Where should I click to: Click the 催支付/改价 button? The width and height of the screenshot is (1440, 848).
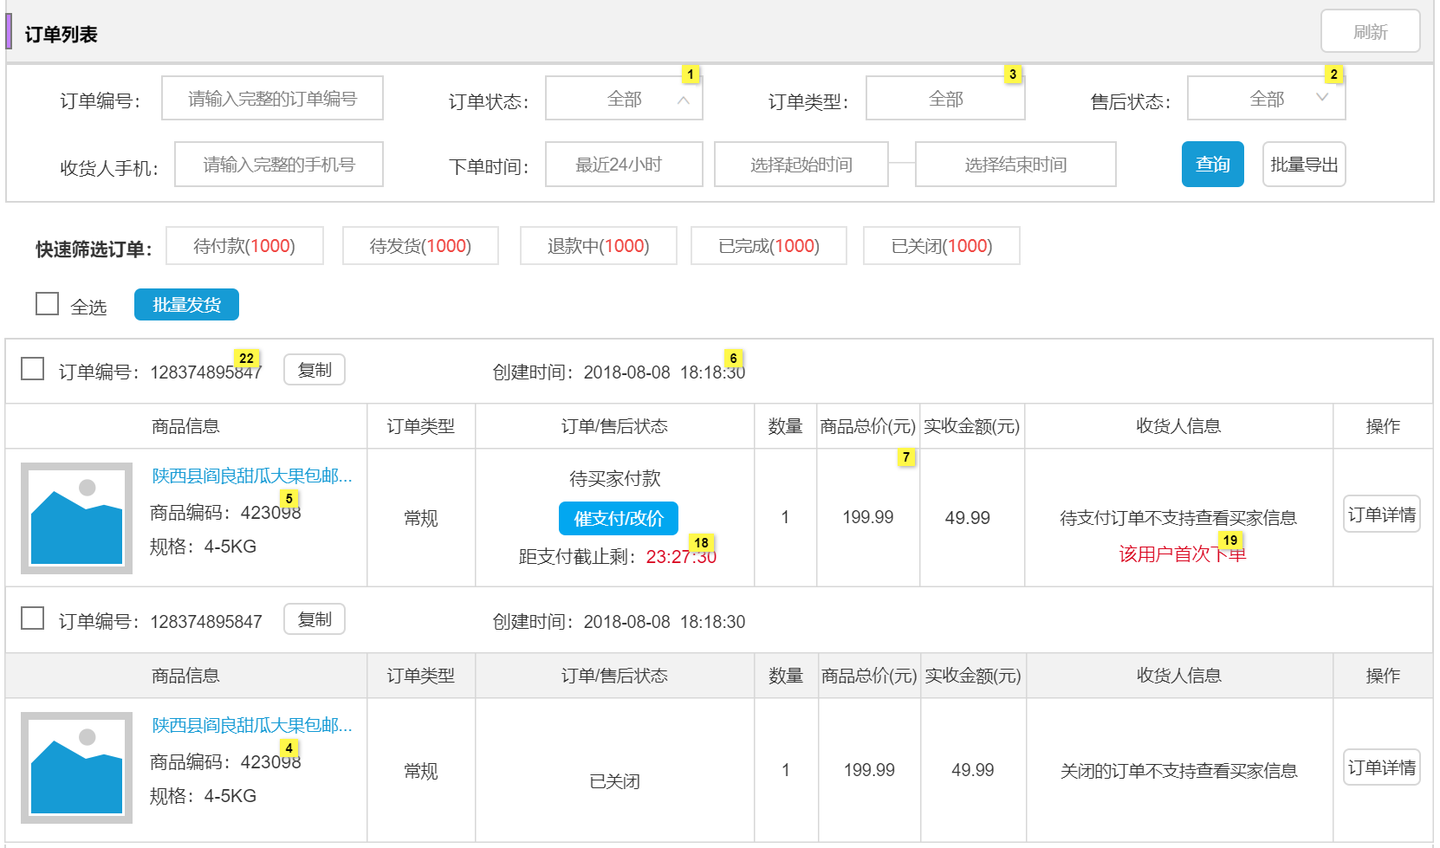pos(618,518)
